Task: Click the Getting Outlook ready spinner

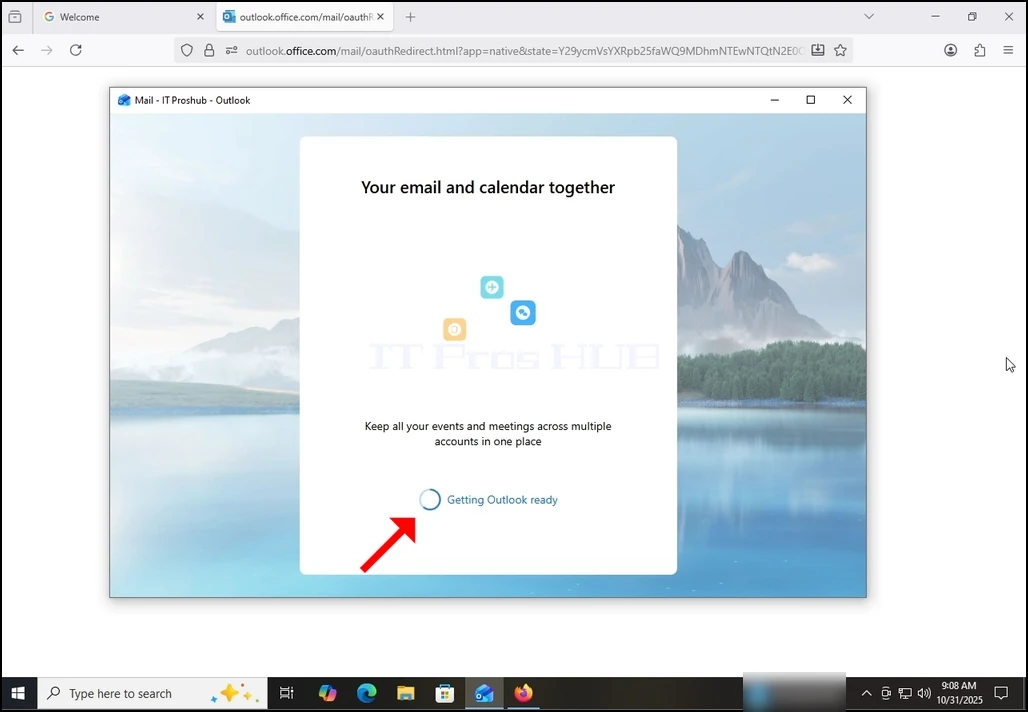Action: [430, 500]
